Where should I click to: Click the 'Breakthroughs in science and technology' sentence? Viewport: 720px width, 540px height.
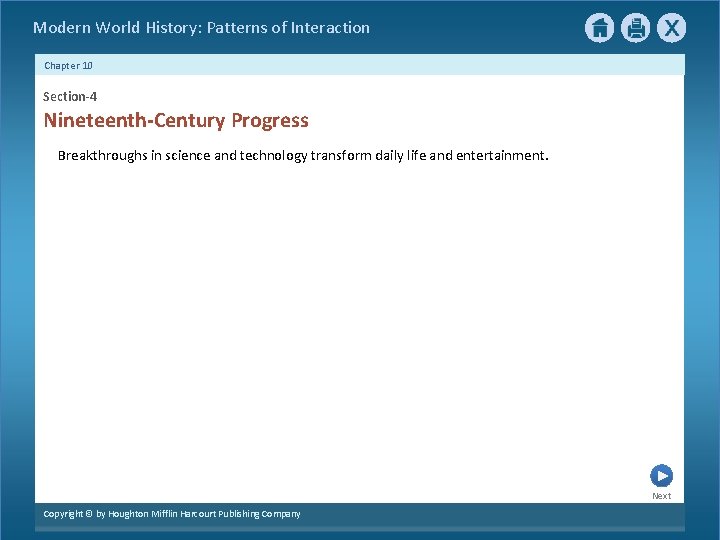(x=303, y=156)
